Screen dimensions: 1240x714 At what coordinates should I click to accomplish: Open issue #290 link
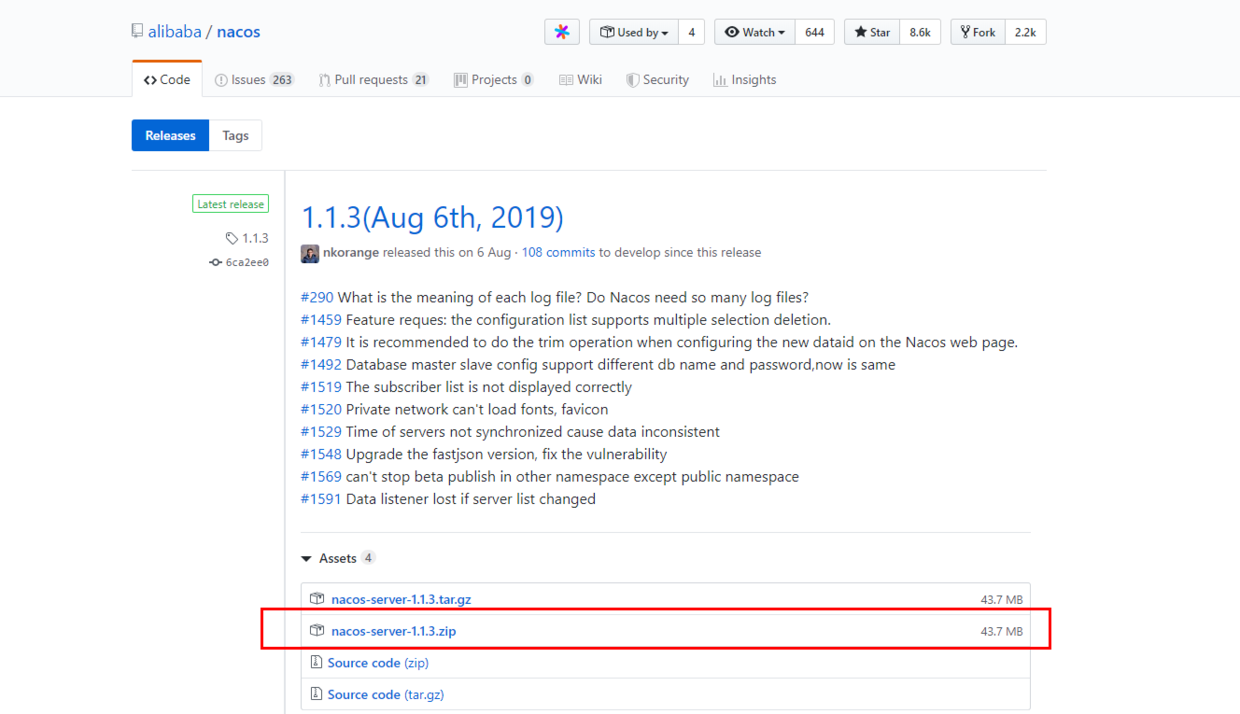[x=317, y=297]
